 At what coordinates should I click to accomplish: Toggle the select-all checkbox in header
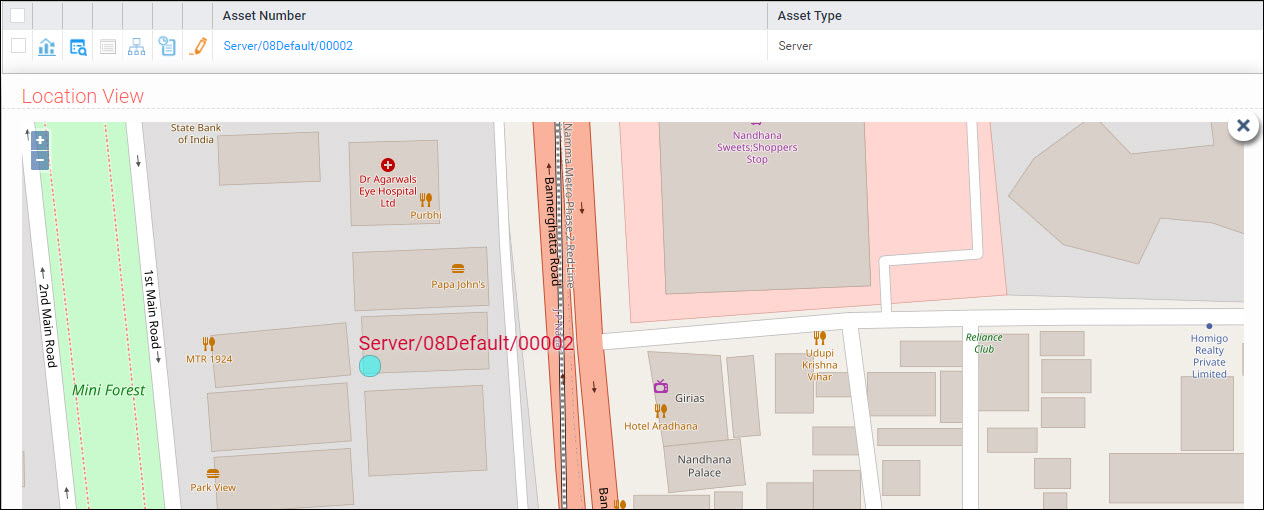click(17, 15)
